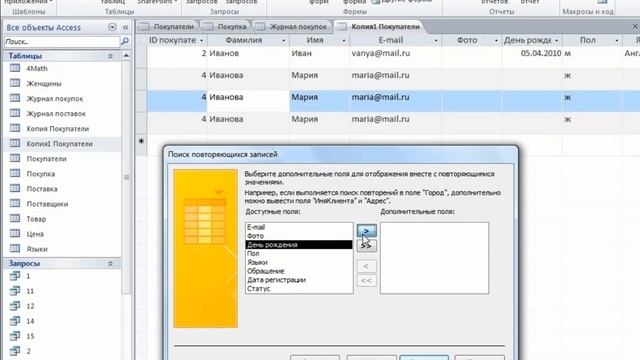The height and width of the screenshot is (360, 640).
Task: Open the Копия Покупатели table icon
Action: pyautogui.click(x=15, y=129)
